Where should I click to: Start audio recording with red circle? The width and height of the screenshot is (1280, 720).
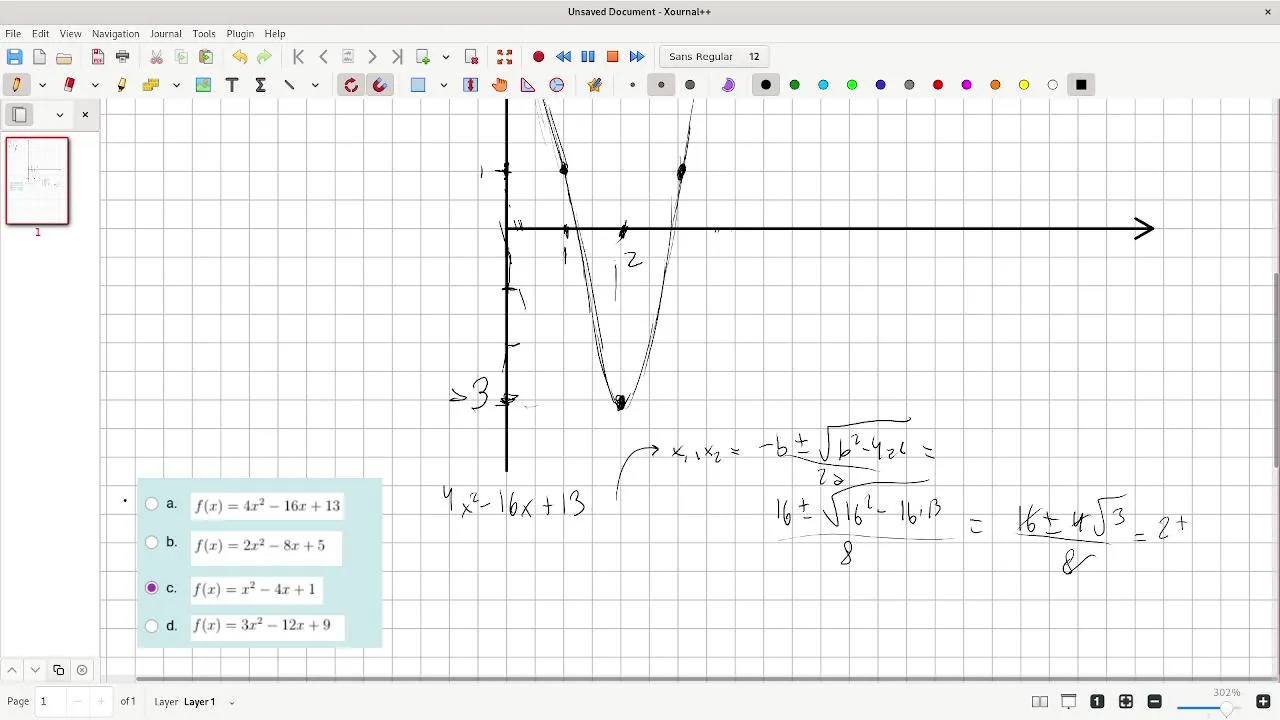(539, 57)
